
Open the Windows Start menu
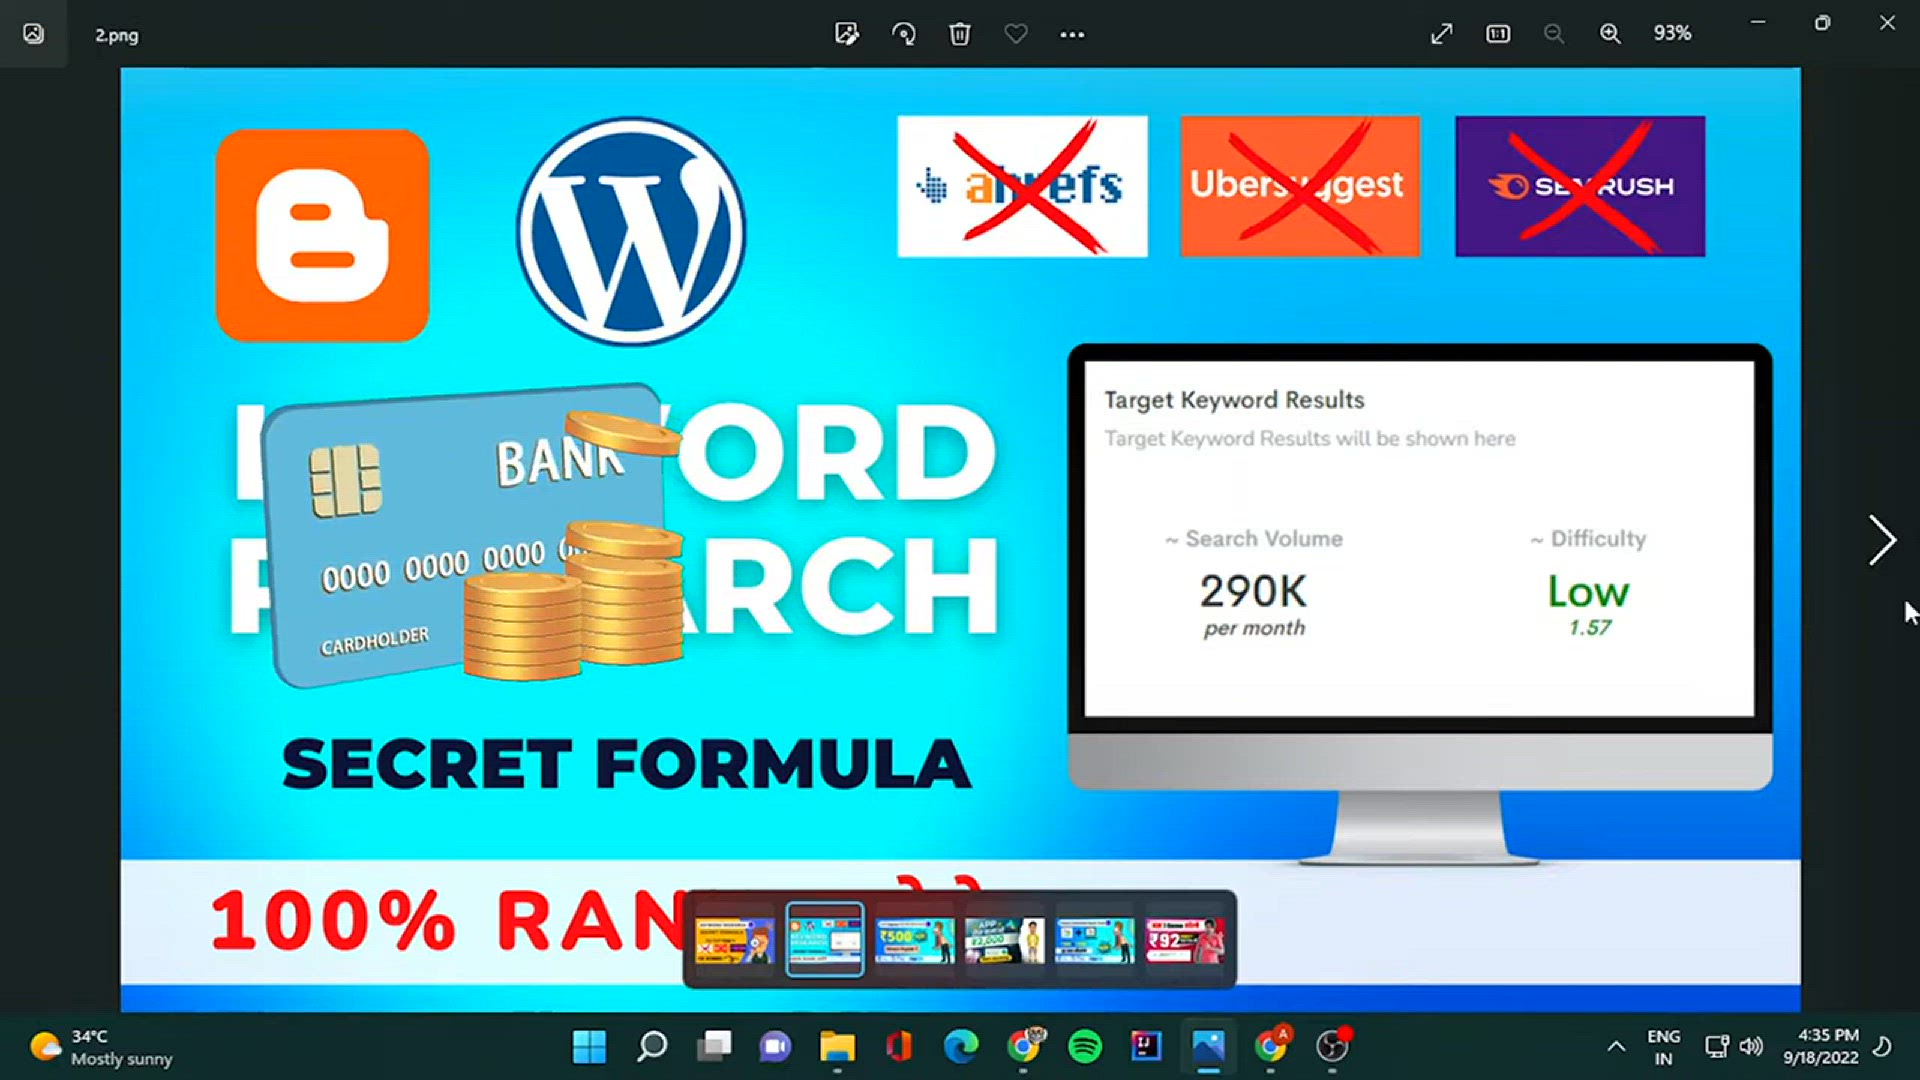[x=589, y=1047]
